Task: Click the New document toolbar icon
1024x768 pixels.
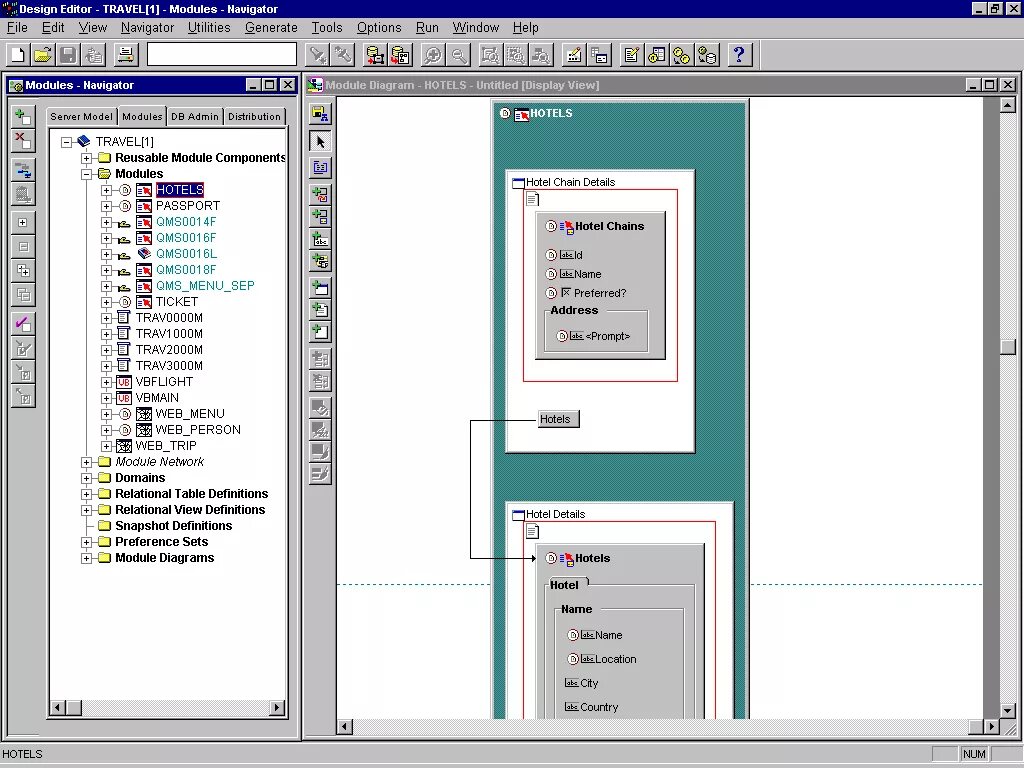Action: [x=18, y=55]
